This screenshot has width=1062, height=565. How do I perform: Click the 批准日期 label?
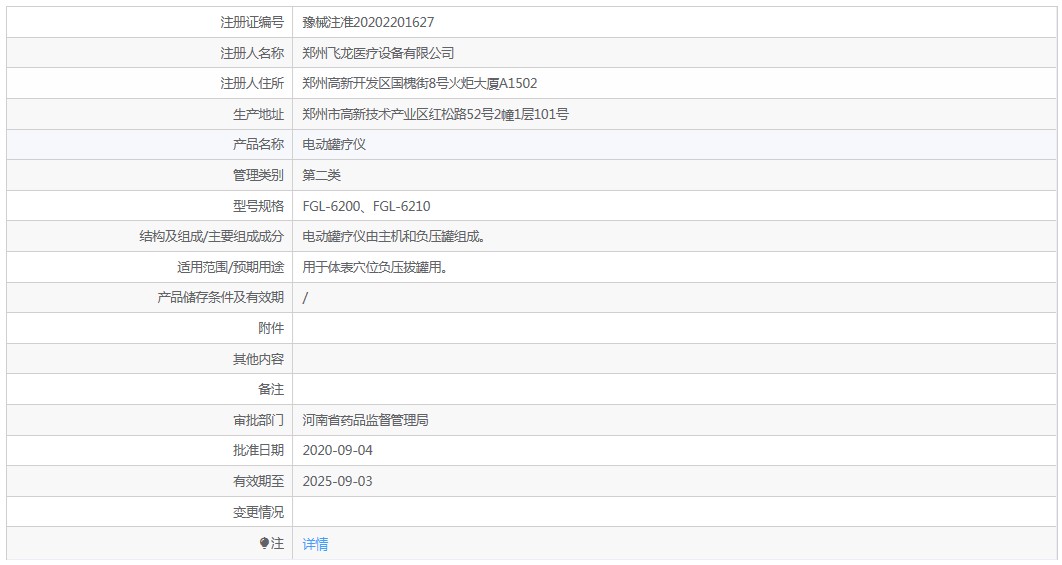tap(258, 451)
